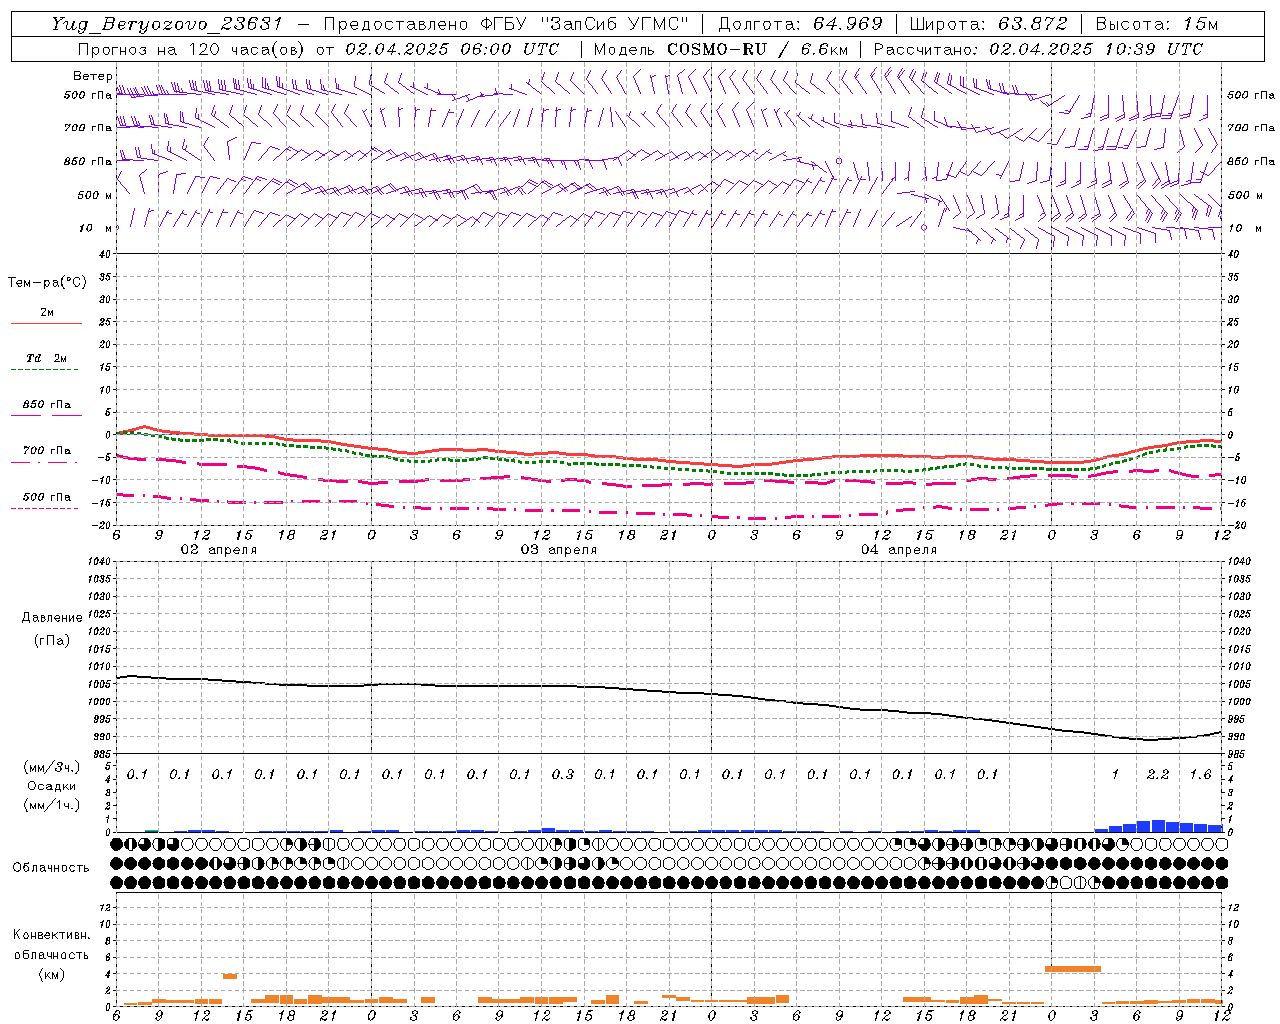Viewport: 1280px width, 1024px height.
Task: Click the date label 04 апреля
Action: tap(898, 550)
